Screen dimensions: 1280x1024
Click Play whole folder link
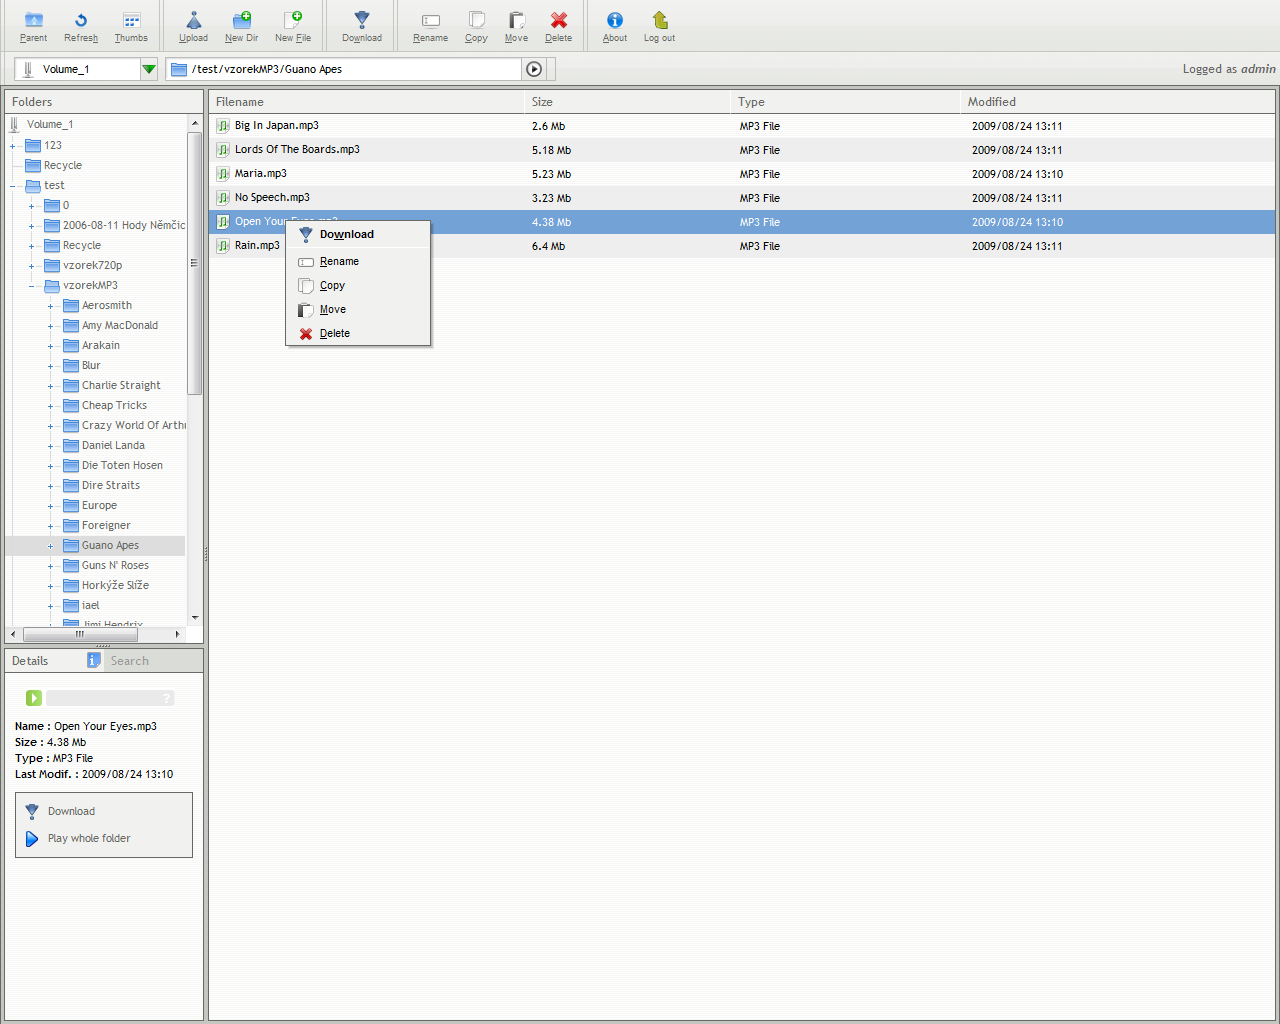coord(89,838)
